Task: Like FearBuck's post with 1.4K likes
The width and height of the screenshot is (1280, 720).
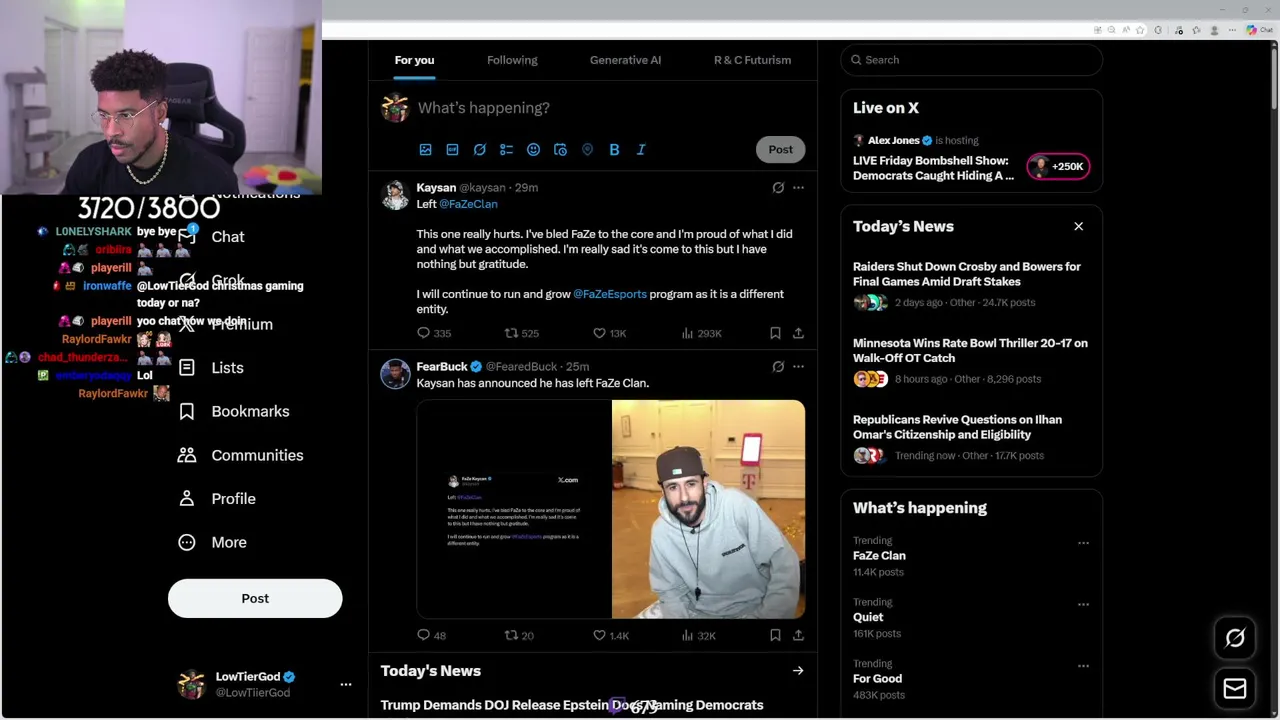Action: tap(610, 635)
